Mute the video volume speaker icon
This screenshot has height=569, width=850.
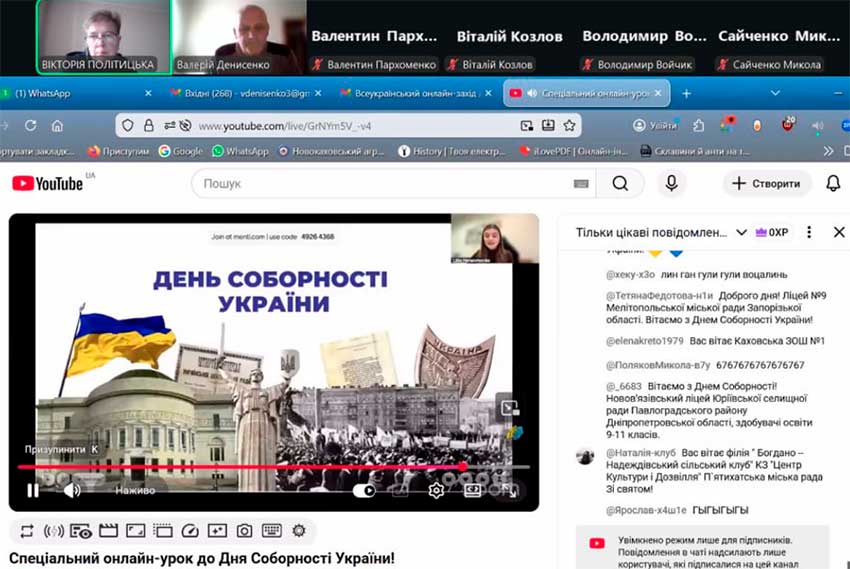click(72, 490)
